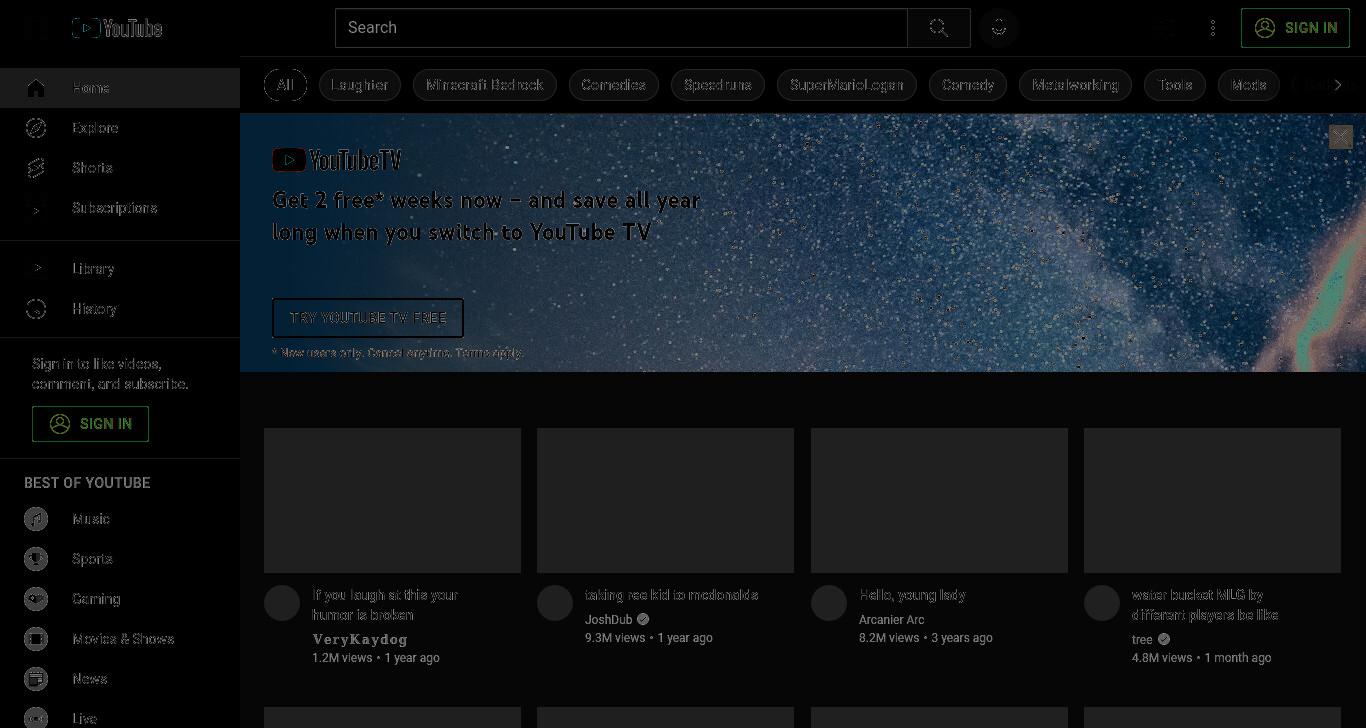Screen dimensions: 1366x728
Task: Select the Tools filter chip
Action: click(1175, 85)
